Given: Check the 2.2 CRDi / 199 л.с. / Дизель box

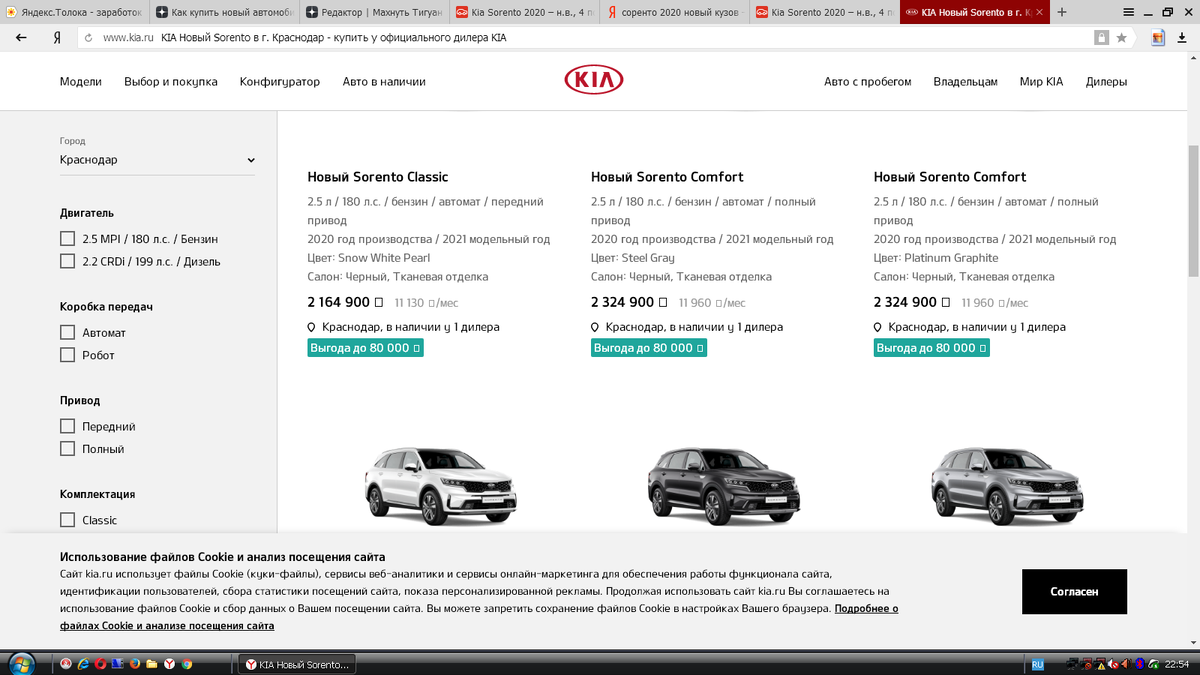Looking at the screenshot, I should [67, 261].
